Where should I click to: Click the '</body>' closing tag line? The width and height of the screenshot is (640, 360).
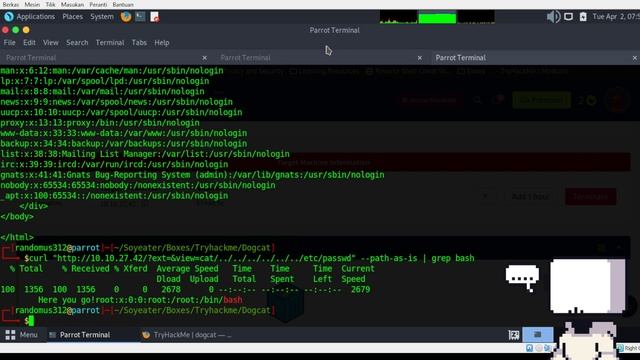[x=17, y=216]
